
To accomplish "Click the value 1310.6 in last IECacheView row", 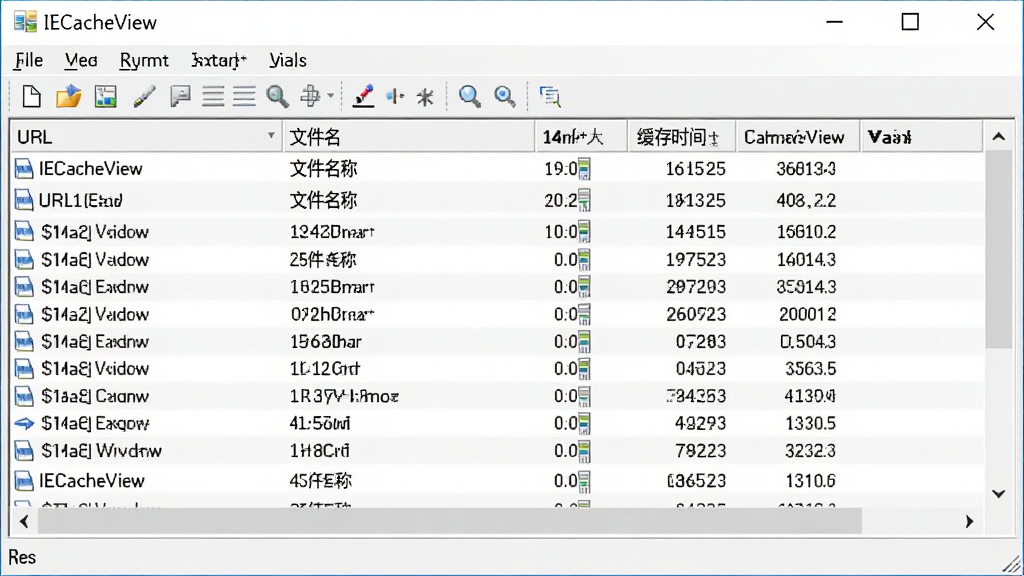I will point(810,481).
